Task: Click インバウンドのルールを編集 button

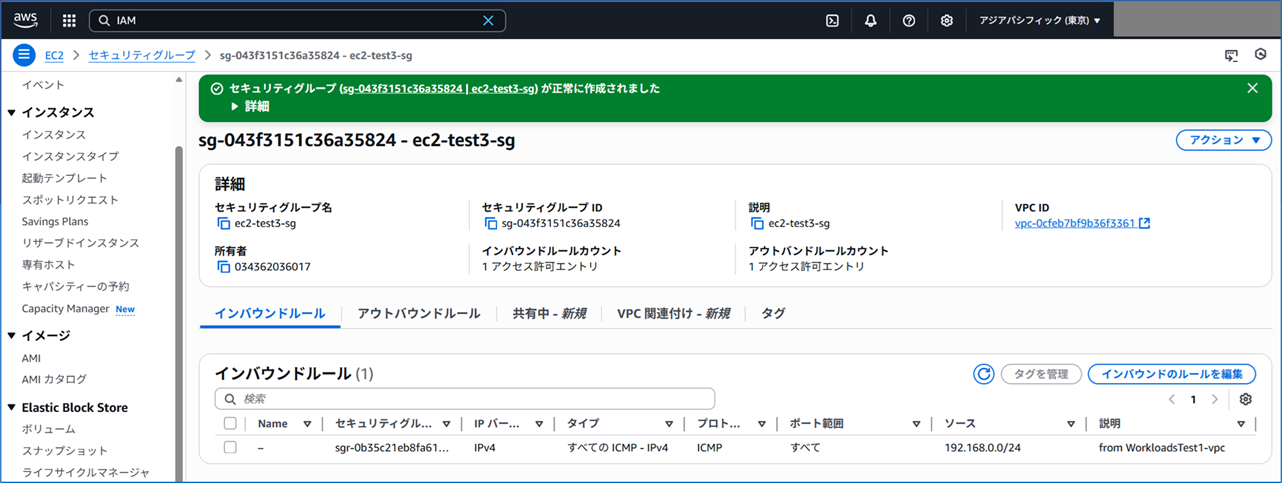Action: pos(1172,374)
